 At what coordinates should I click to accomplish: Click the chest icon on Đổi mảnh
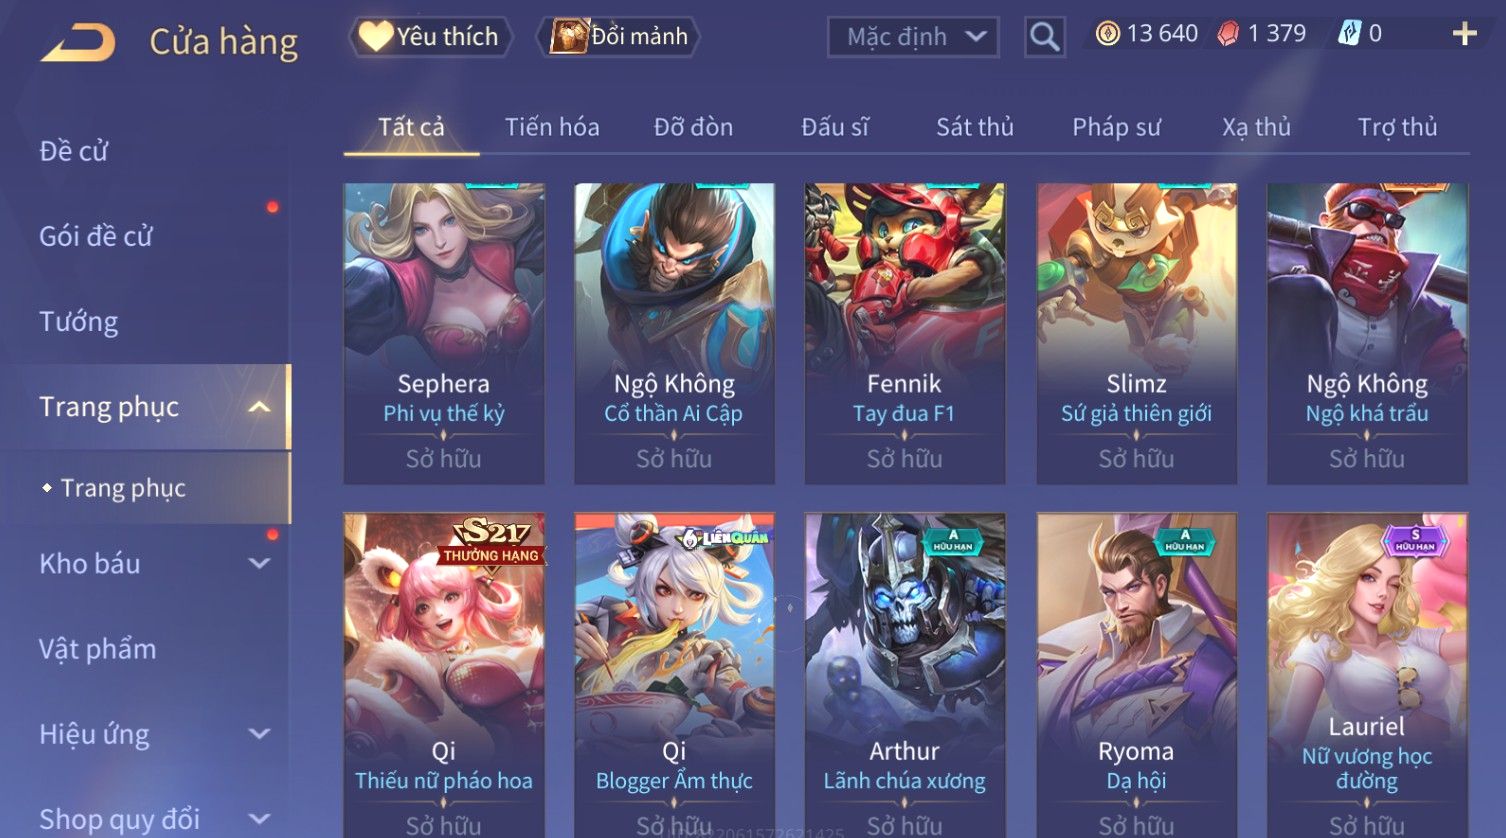(x=569, y=36)
